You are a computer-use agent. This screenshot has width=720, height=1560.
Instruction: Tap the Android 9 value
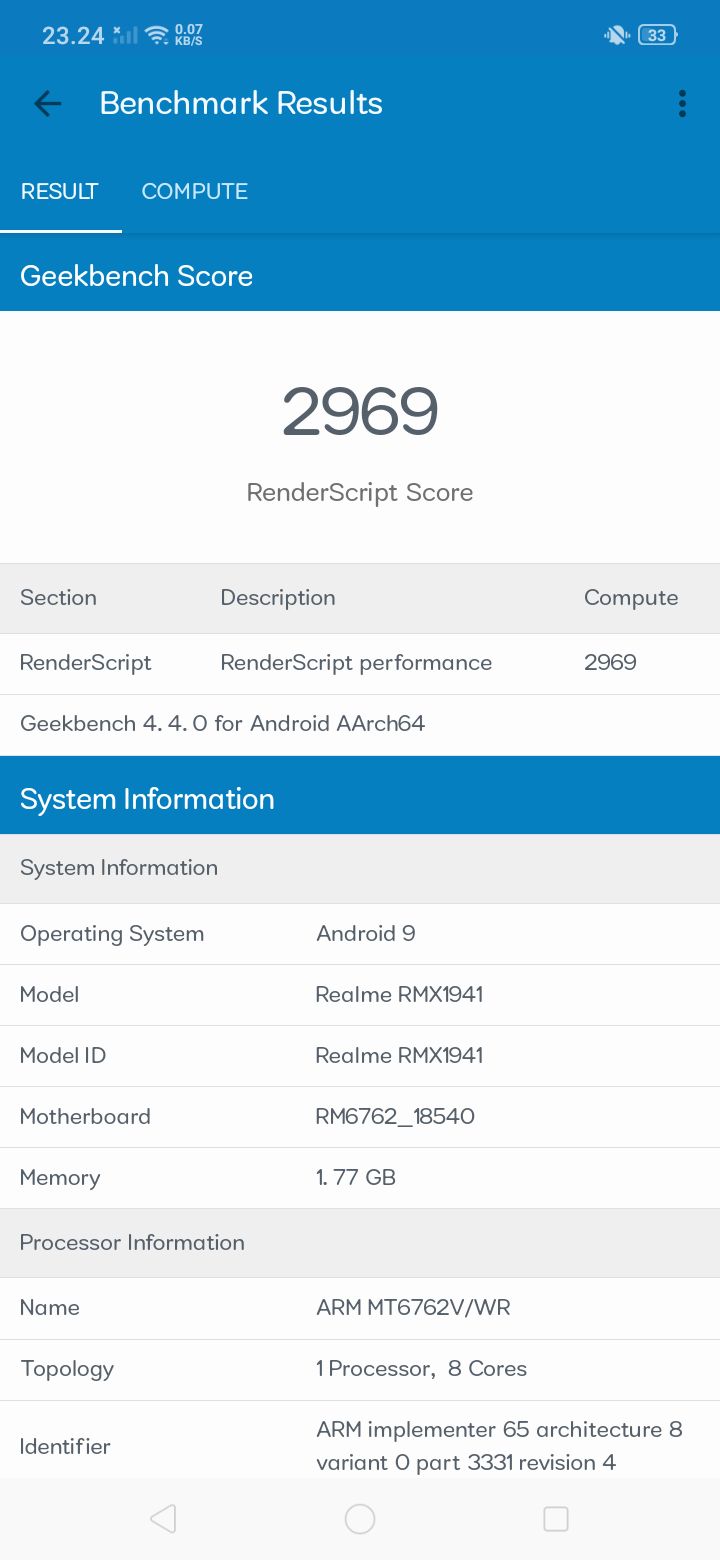(366, 934)
